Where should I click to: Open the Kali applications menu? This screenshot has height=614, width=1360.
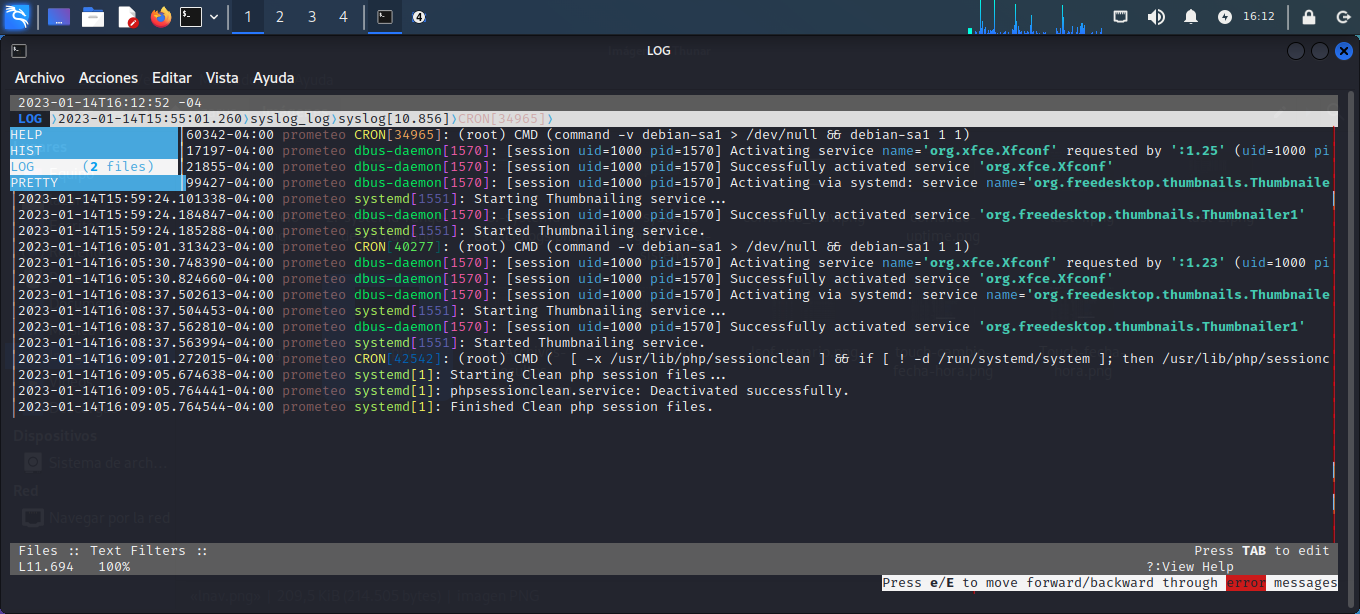coord(17,17)
